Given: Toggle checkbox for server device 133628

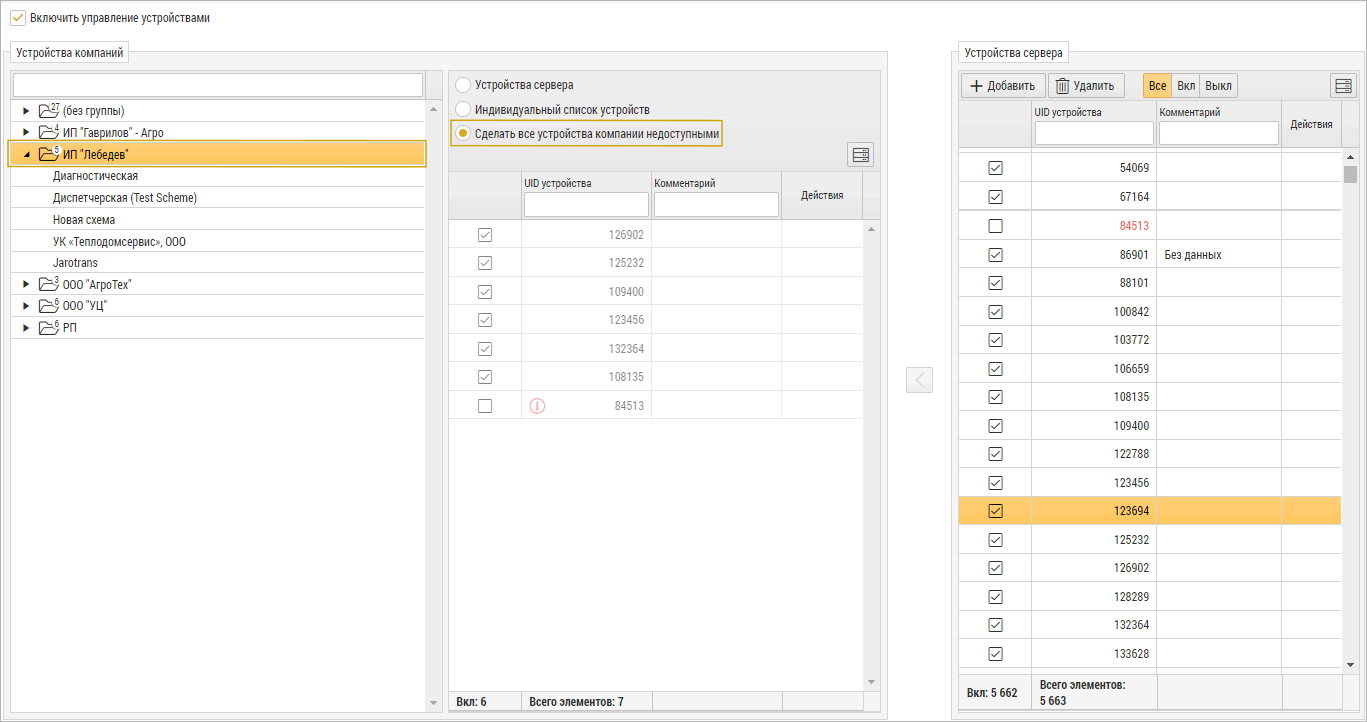Looking at the screenshot, I should [995, 654].
